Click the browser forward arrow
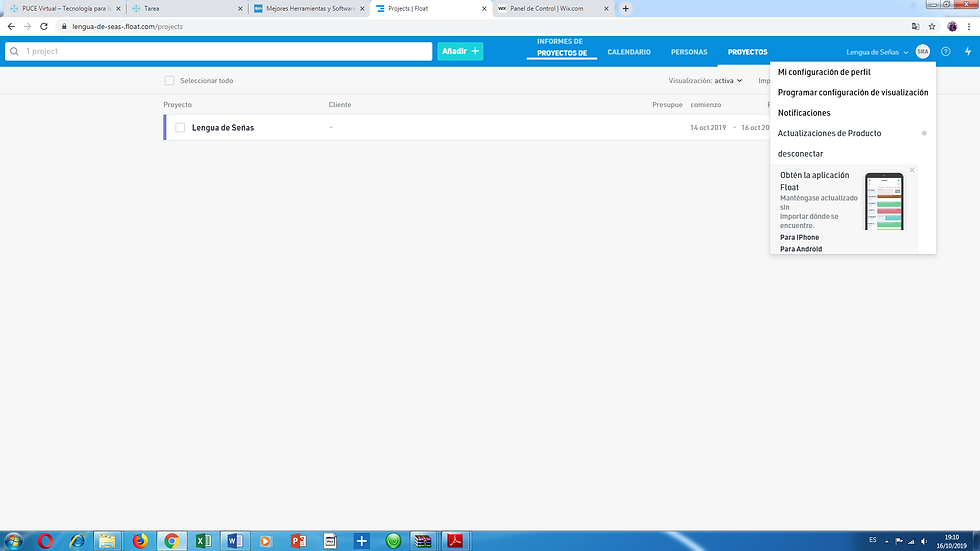 [x=28, y=26]
